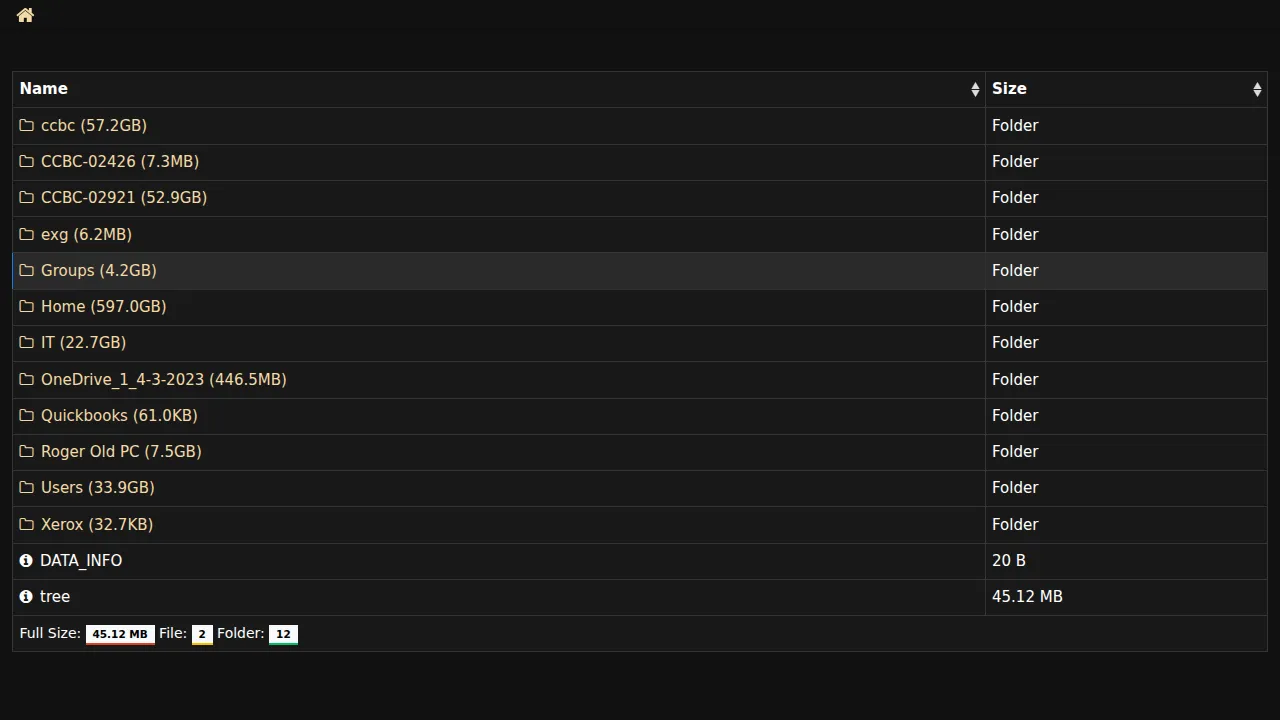Open the Home (597.0GB) folder
Image resolution: width=1280 pixels, height=720 pixels.
103,307
